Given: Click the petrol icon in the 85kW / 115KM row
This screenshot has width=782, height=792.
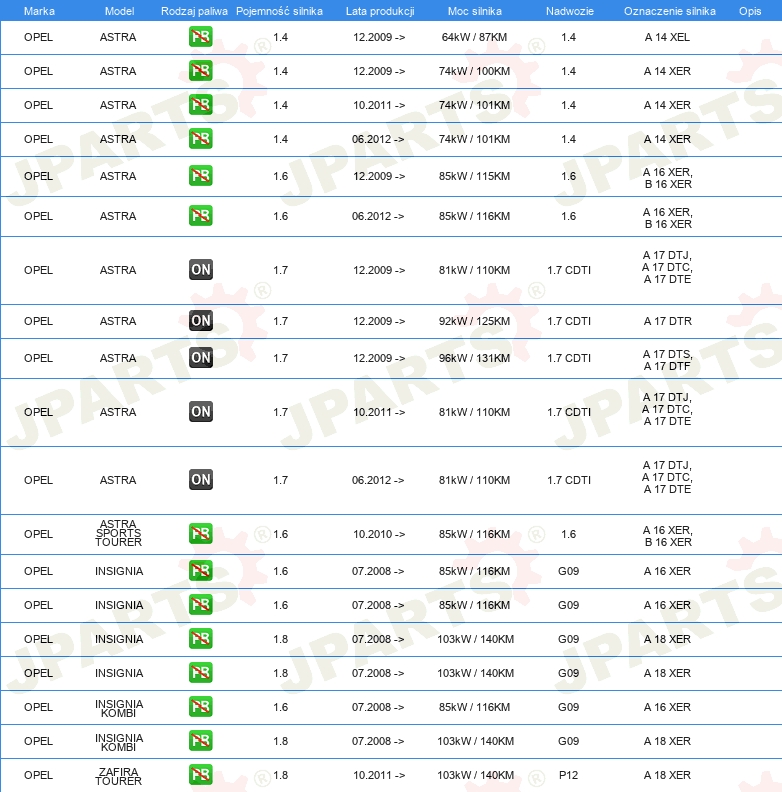Looking at the screenshot, I should [x=201, y=176].
